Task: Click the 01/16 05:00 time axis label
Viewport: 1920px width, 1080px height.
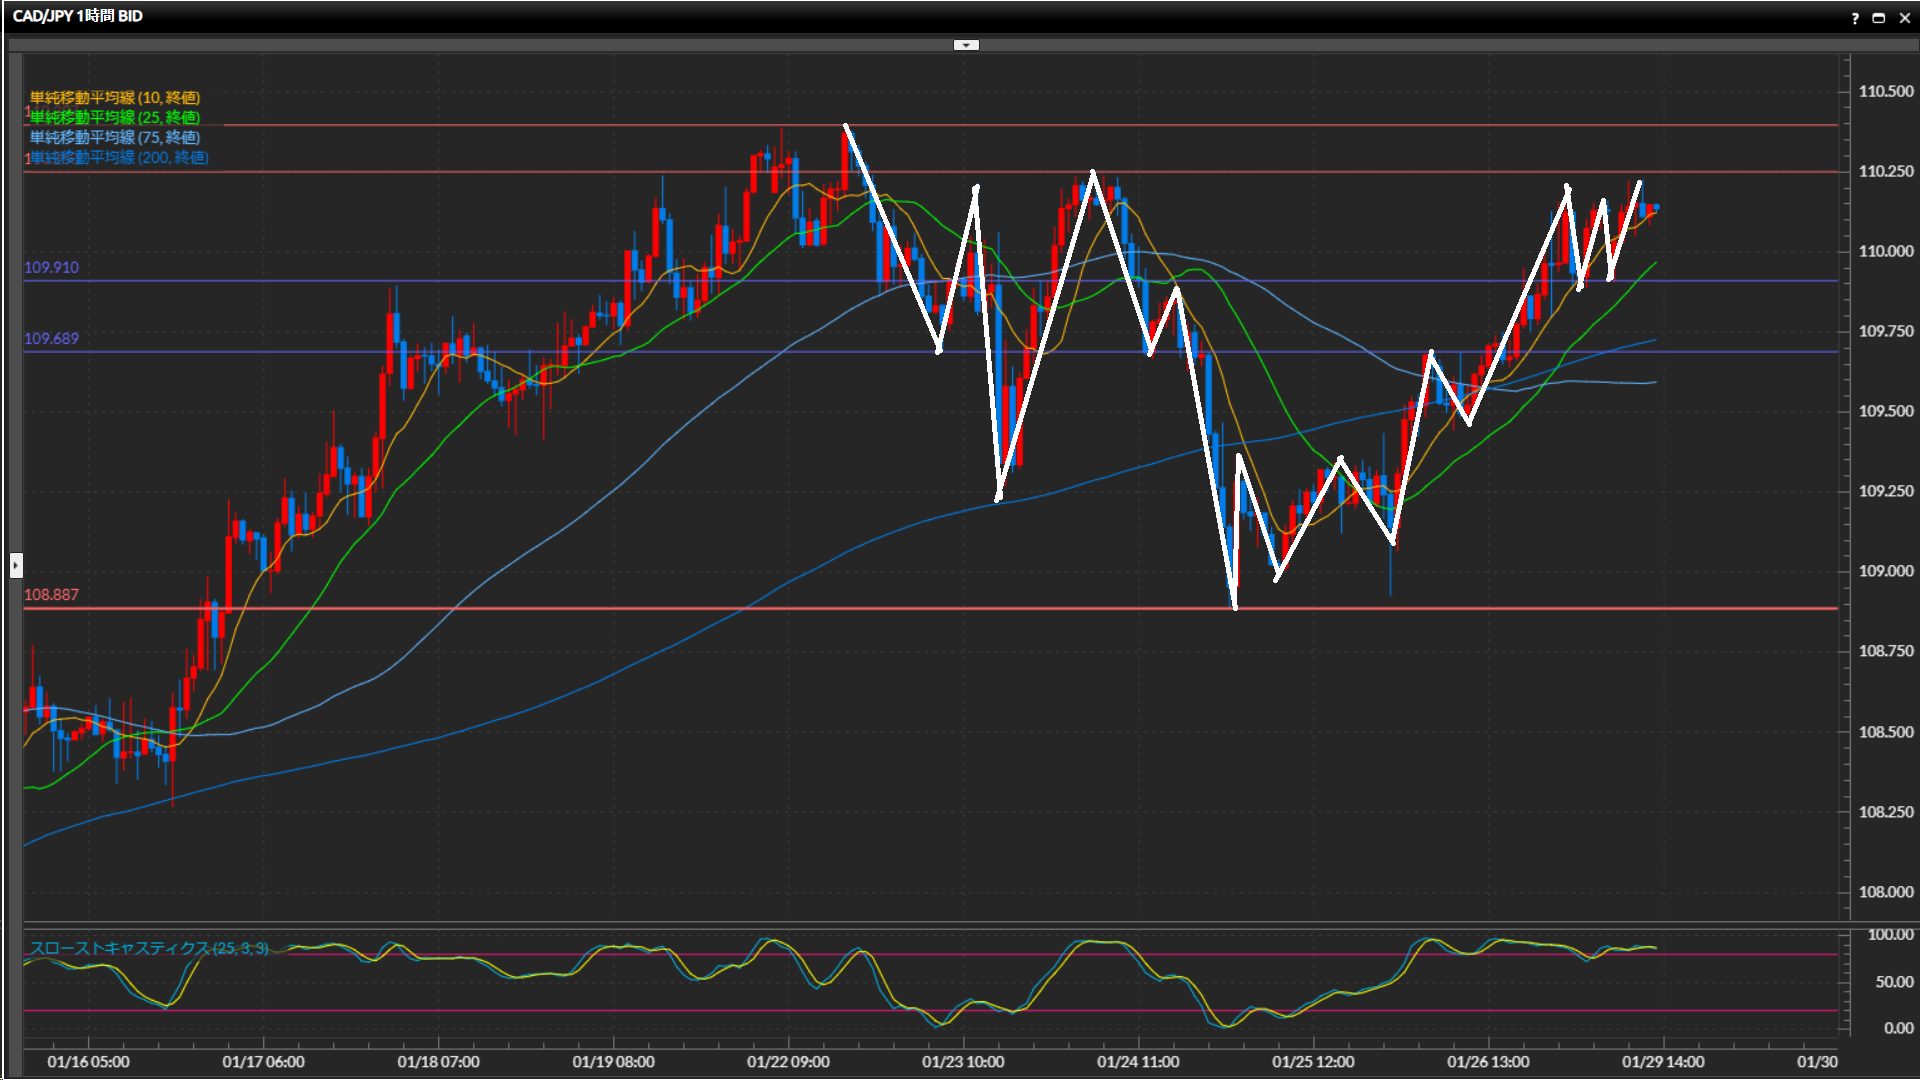Action: [88, 1062]
